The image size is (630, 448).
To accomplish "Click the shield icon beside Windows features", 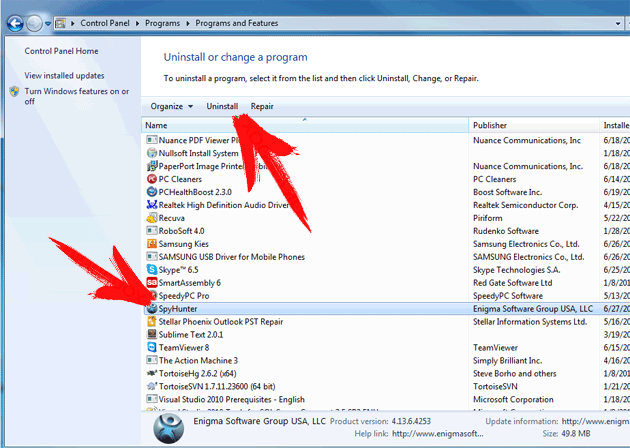I will 14,91.
